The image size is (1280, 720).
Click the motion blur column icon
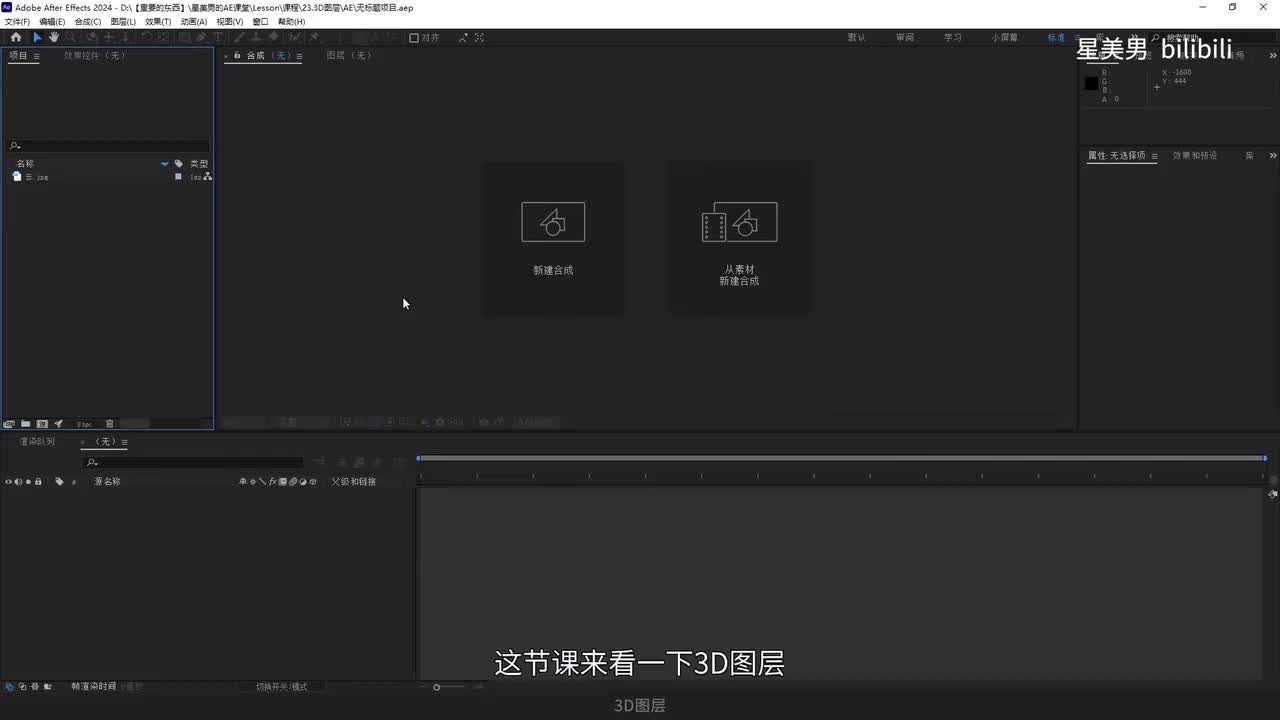[292, 482]
